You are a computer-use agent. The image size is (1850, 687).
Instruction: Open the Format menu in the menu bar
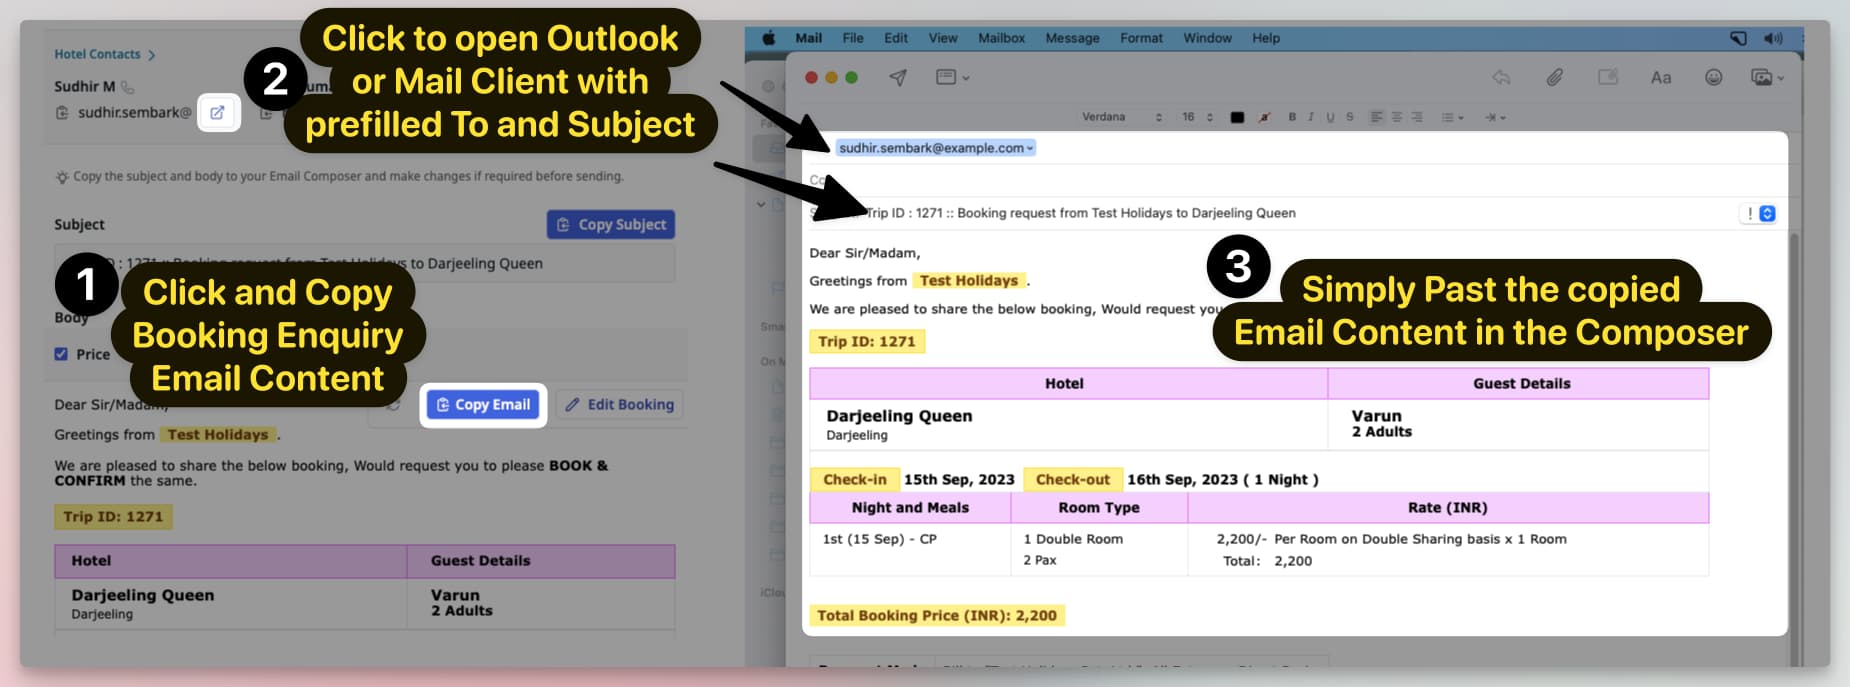[x=1141, y=38]
